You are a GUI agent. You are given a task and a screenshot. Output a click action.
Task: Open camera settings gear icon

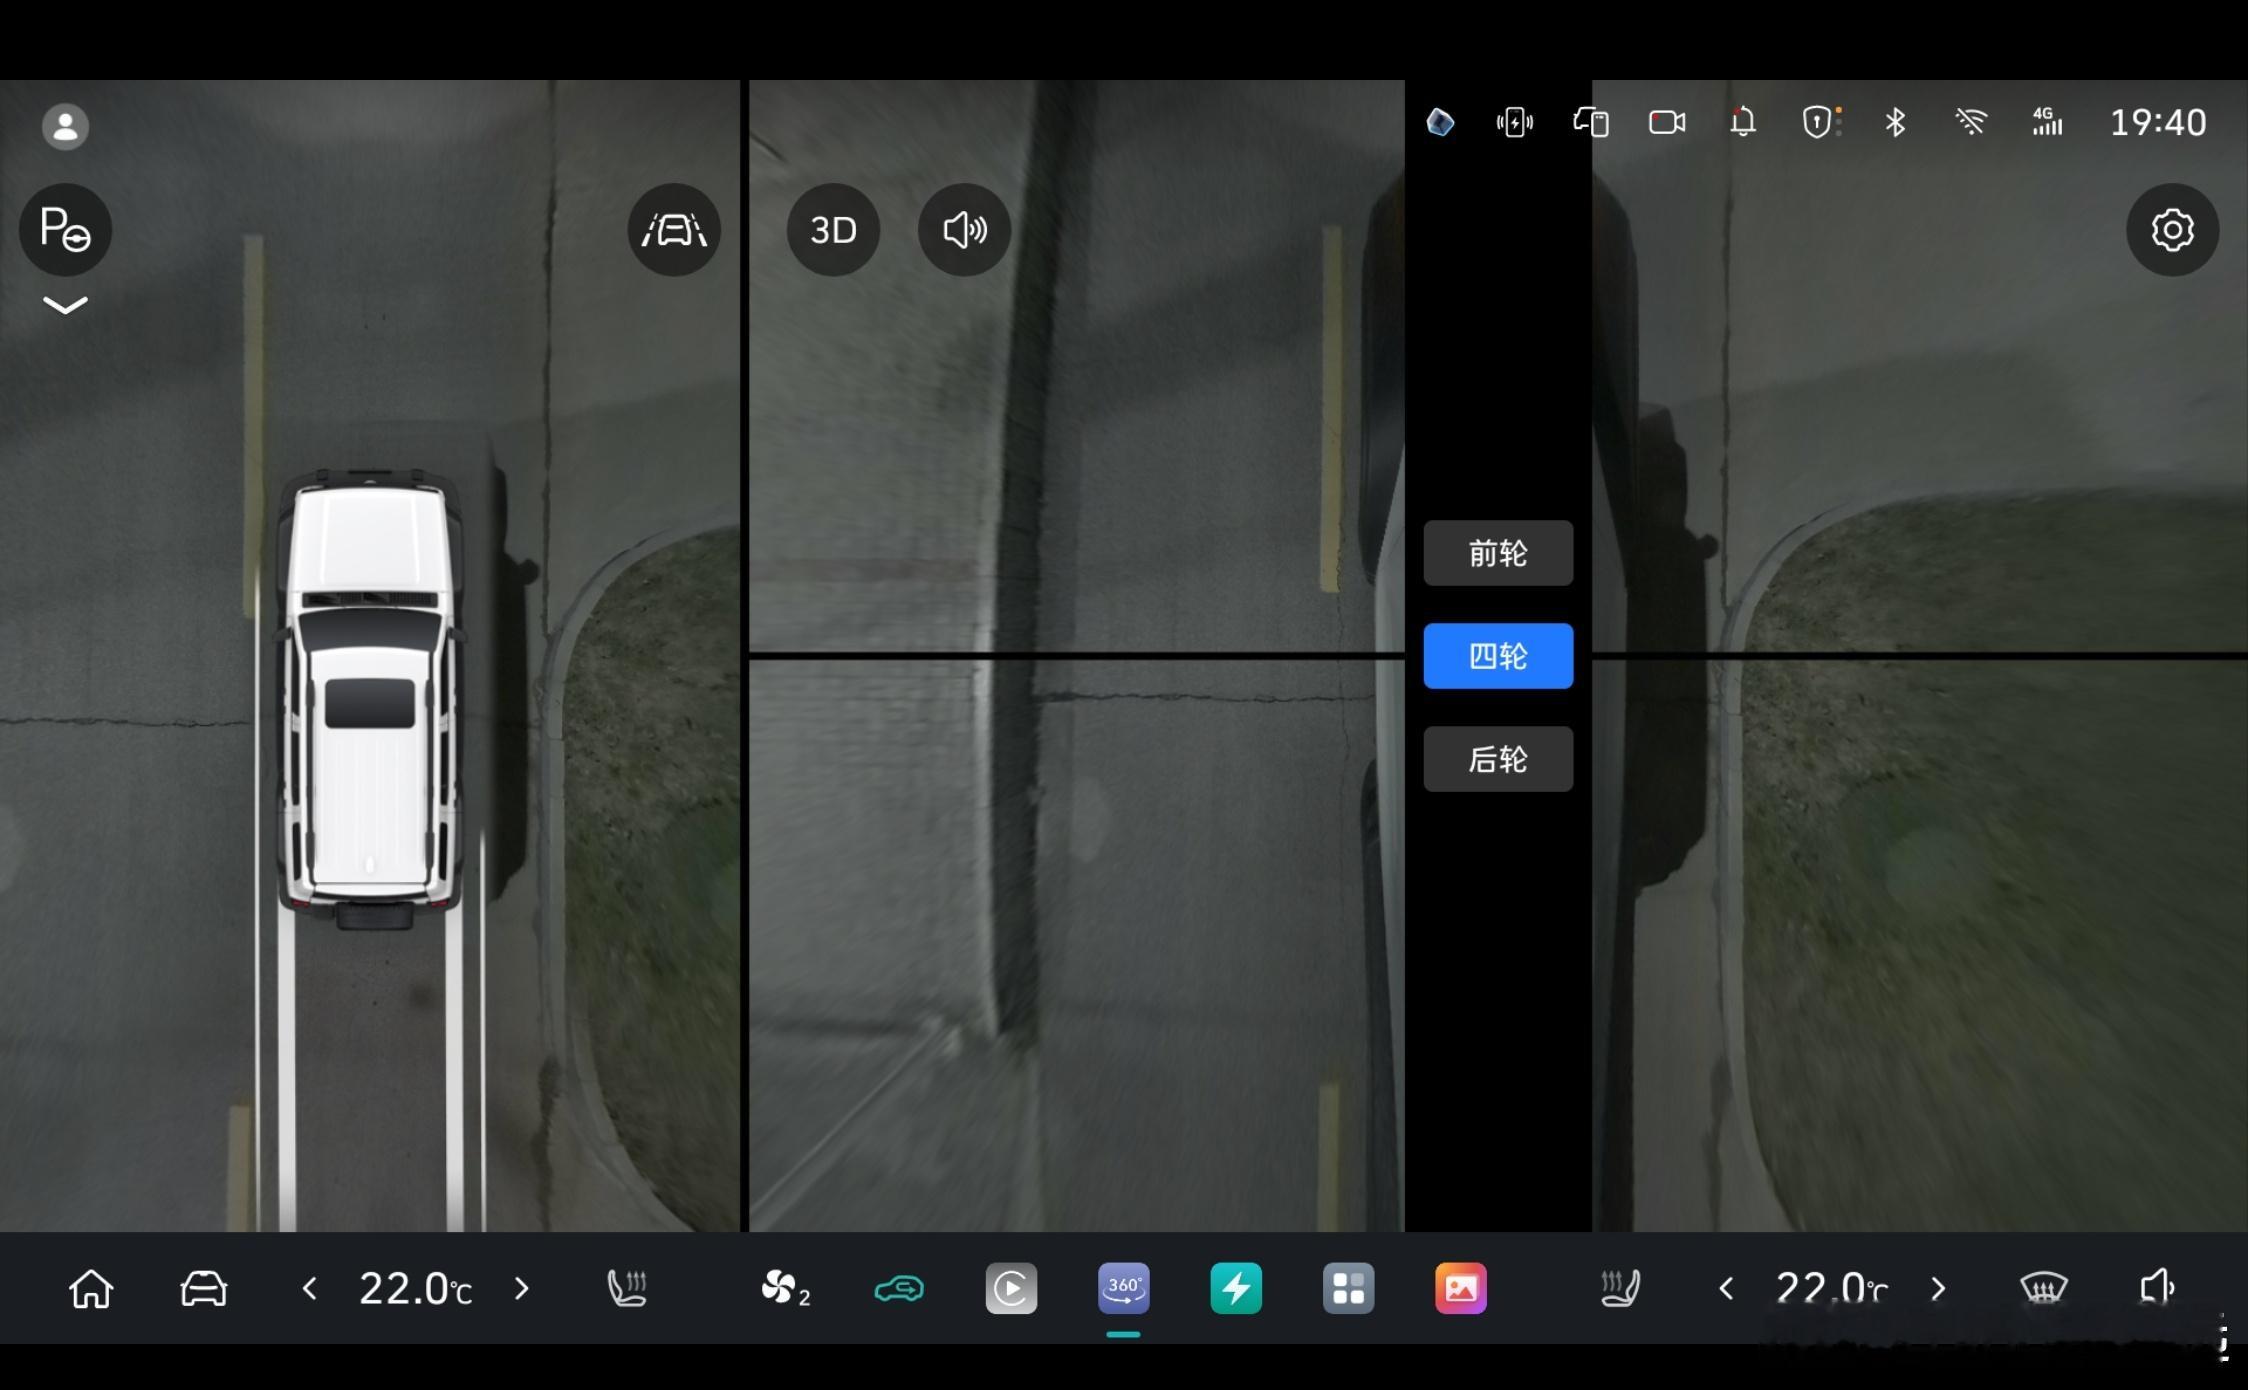click(2172, 230)
